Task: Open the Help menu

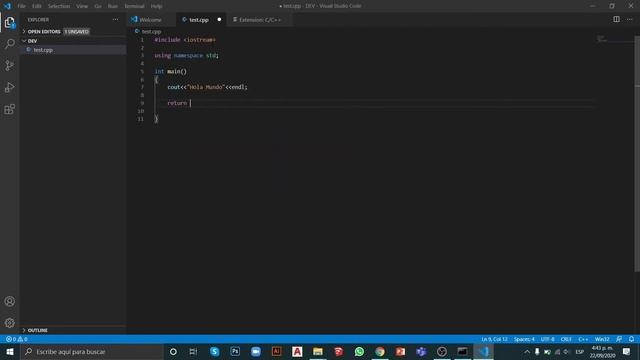Action: tap(156, 6)
